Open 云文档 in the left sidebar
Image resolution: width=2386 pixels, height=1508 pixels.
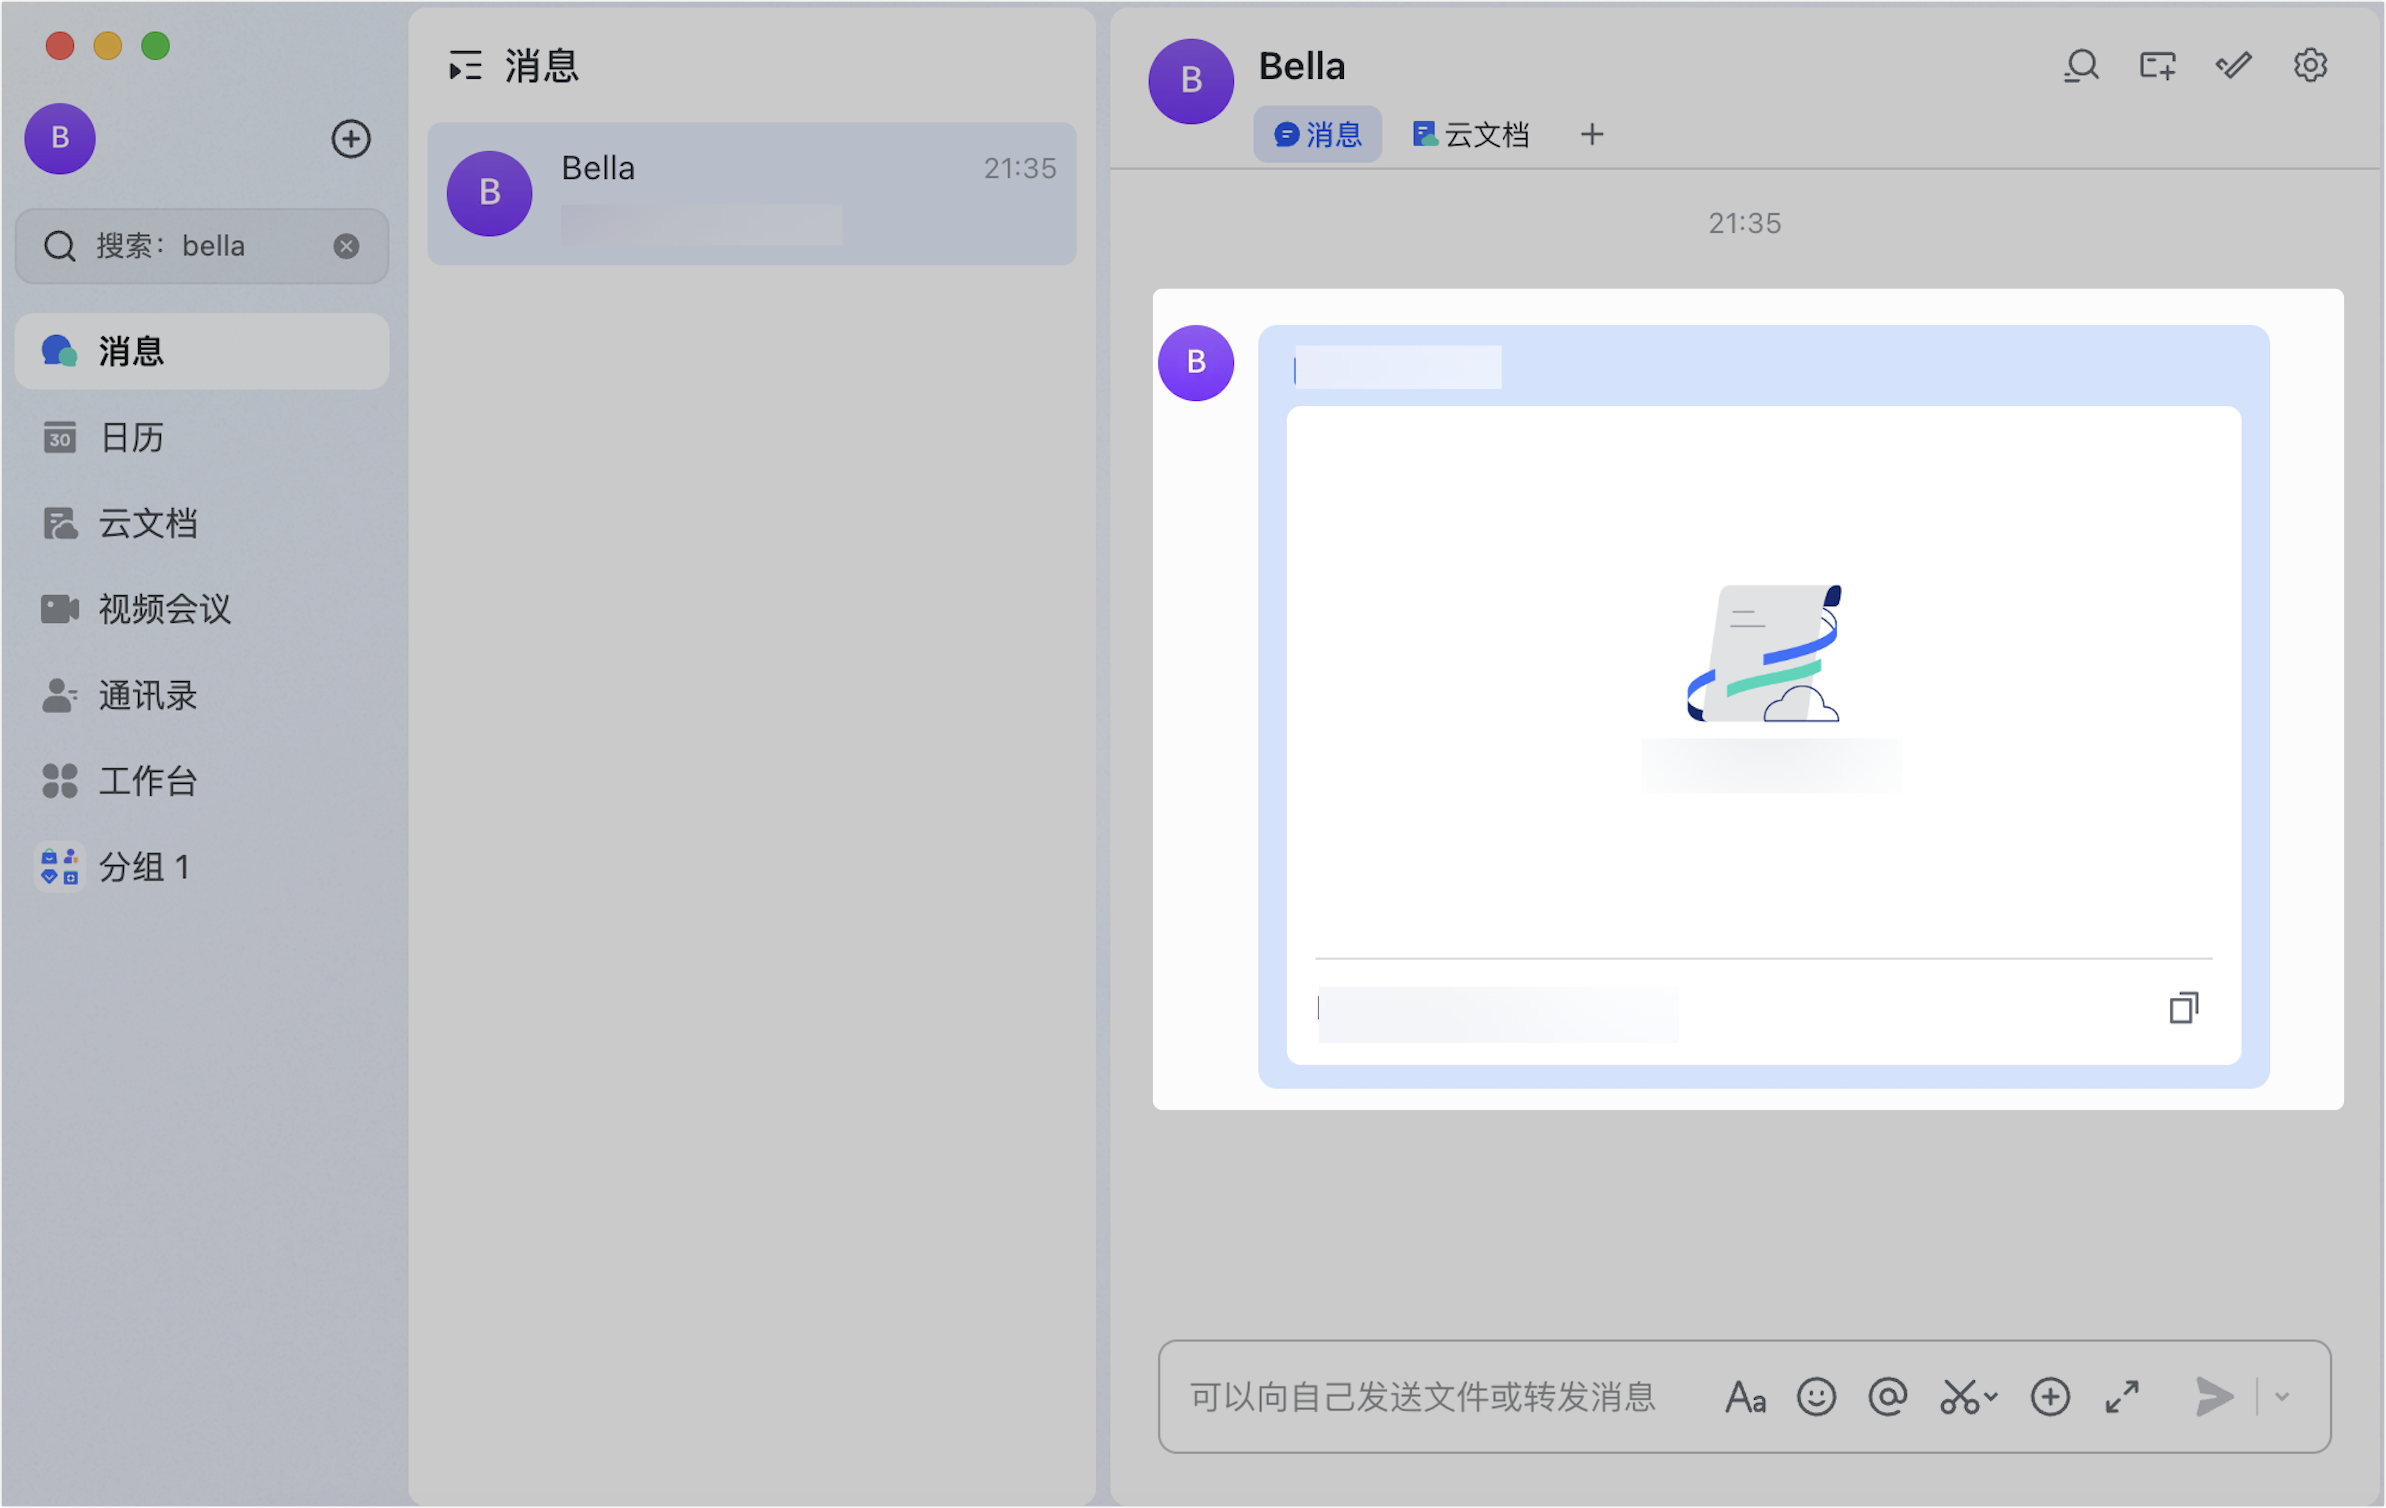pyautogui.click(x=201, y=523)
